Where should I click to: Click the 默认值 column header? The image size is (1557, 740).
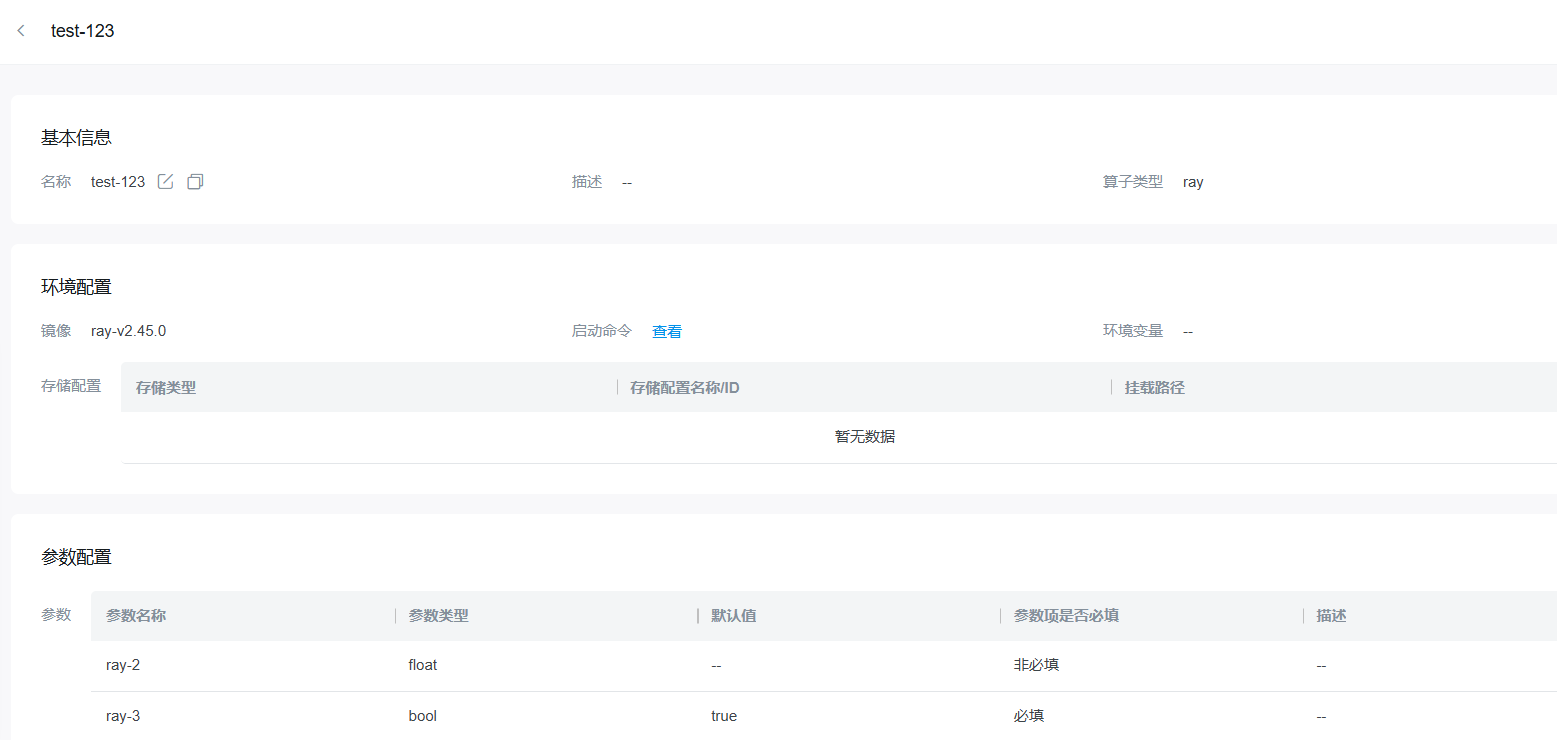click(734, 616)
